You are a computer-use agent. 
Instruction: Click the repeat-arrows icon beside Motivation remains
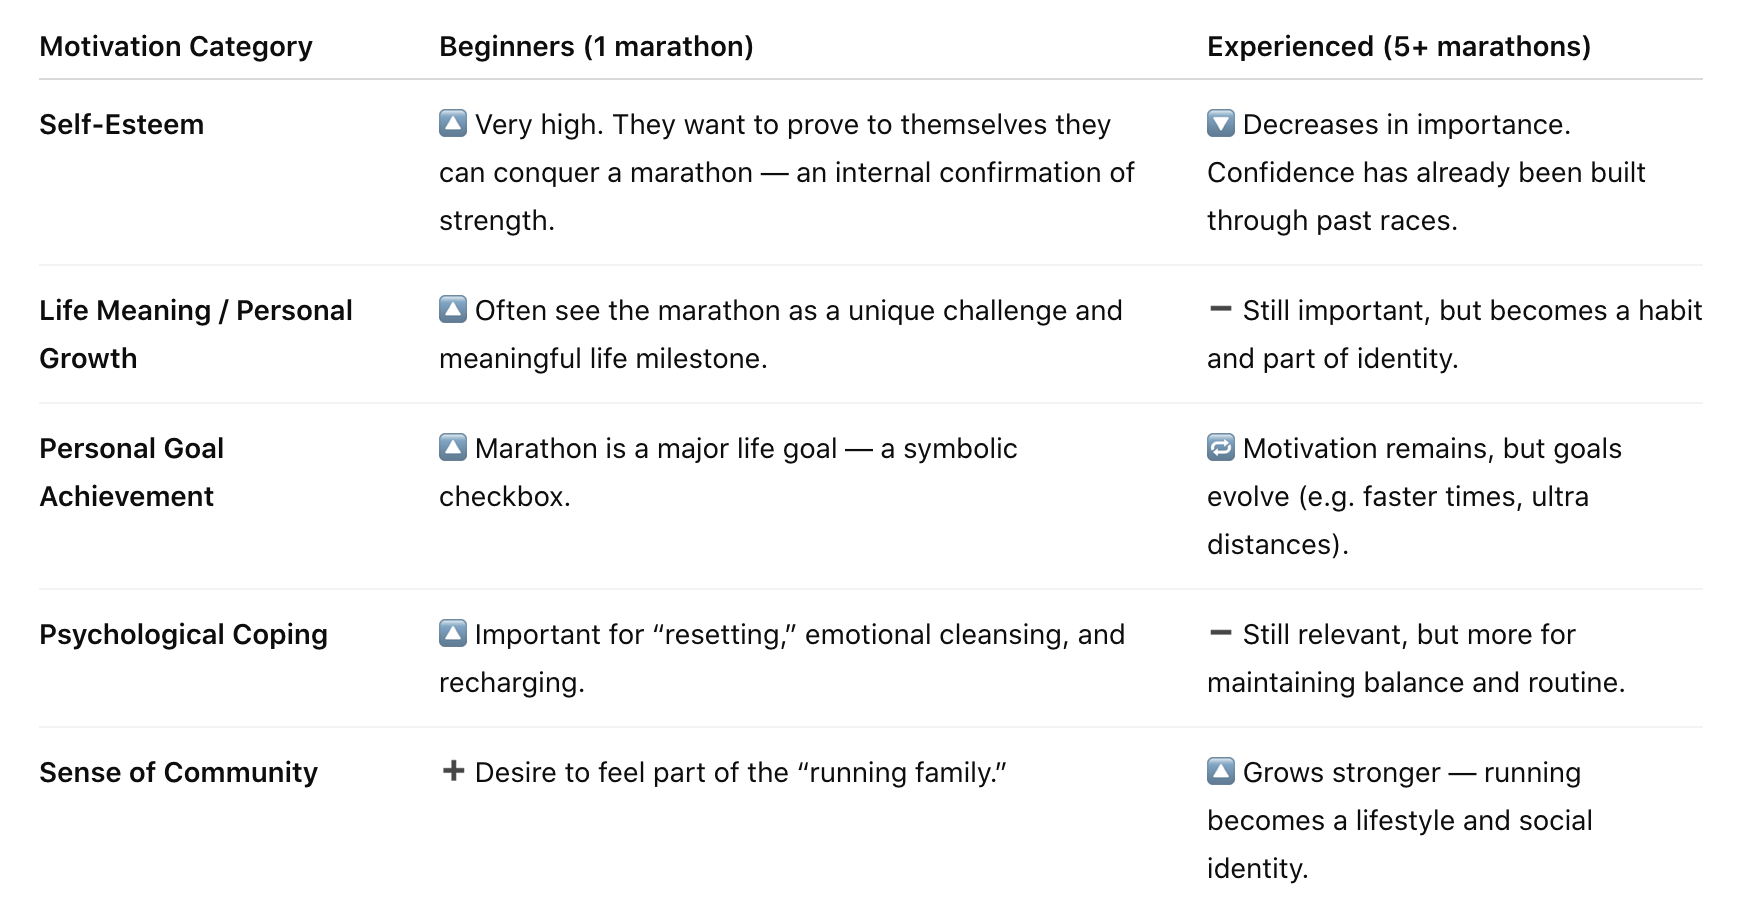click(1221, 448)
